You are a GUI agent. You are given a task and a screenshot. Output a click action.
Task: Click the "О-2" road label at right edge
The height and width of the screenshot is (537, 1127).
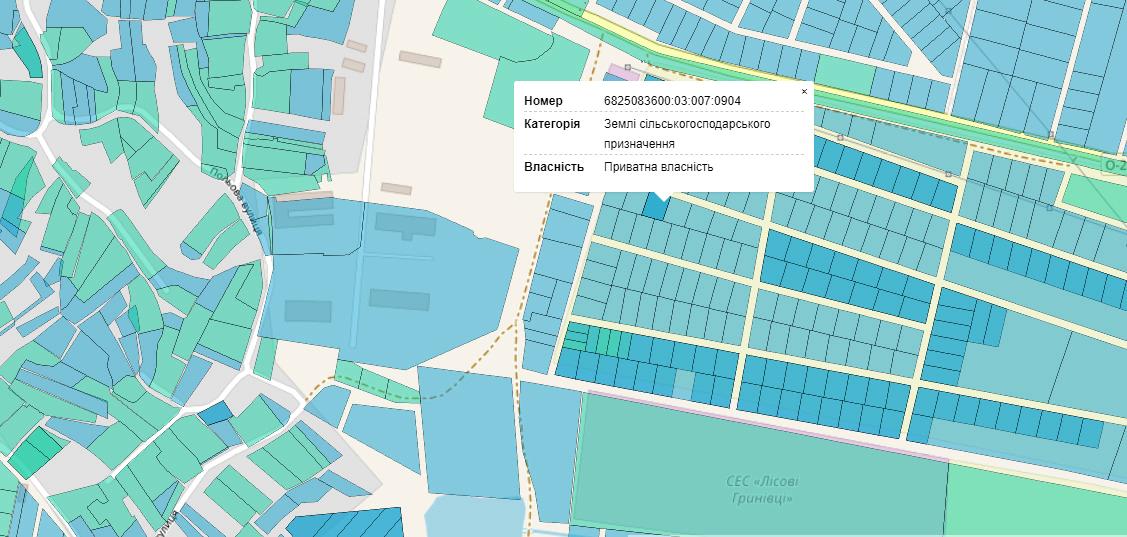[x=1114, y=163]
